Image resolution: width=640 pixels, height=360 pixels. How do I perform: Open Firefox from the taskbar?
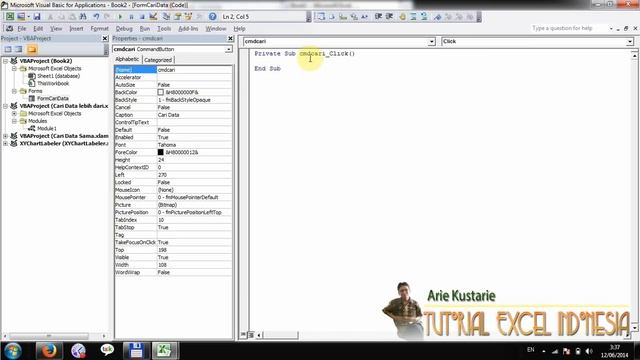pos(48,351)
